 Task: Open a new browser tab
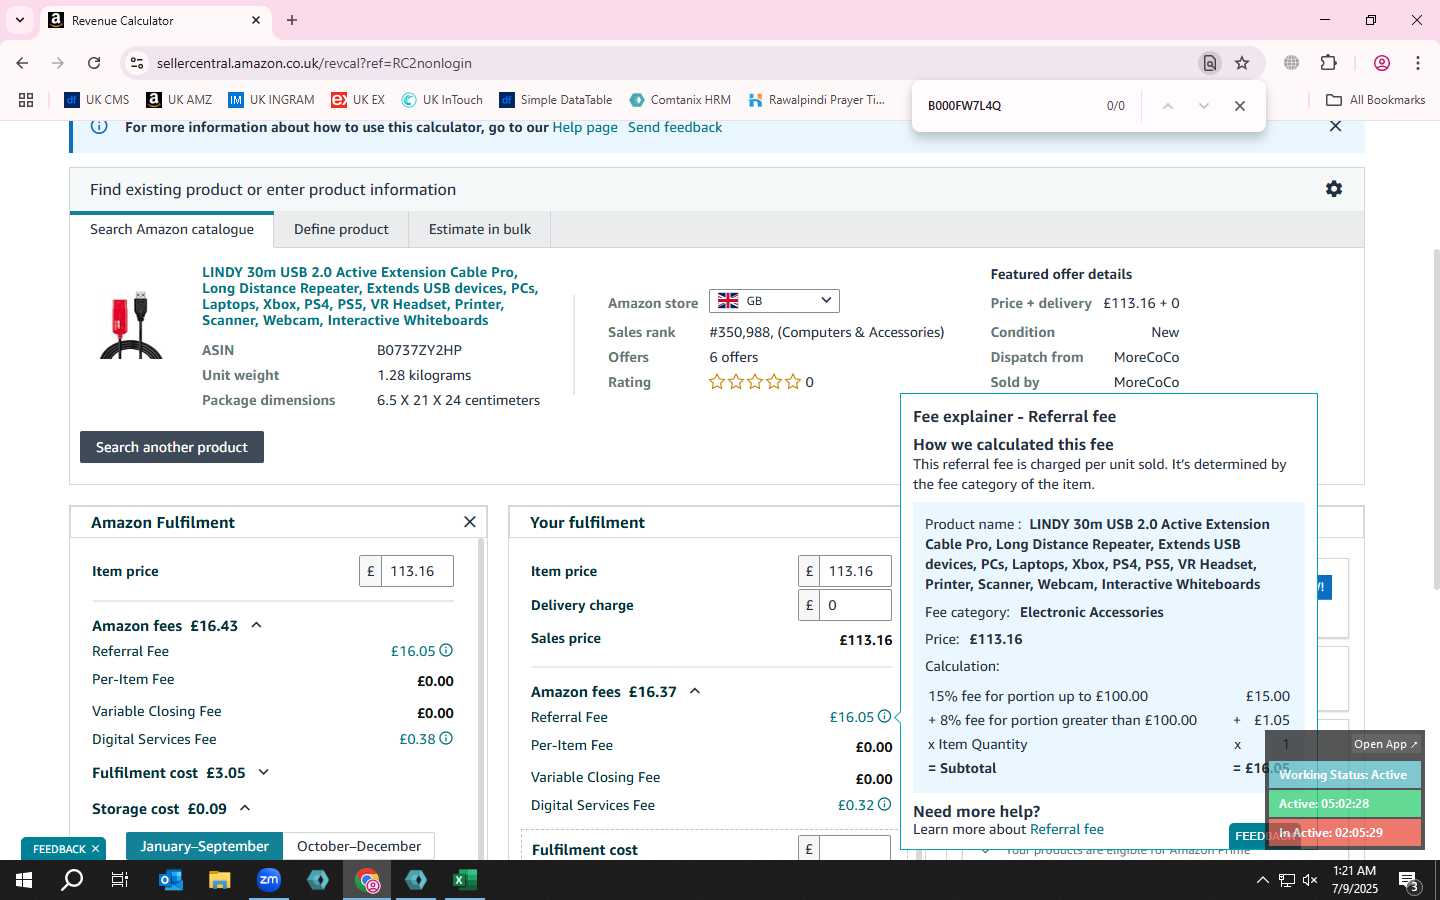click(x=292, y=20)
